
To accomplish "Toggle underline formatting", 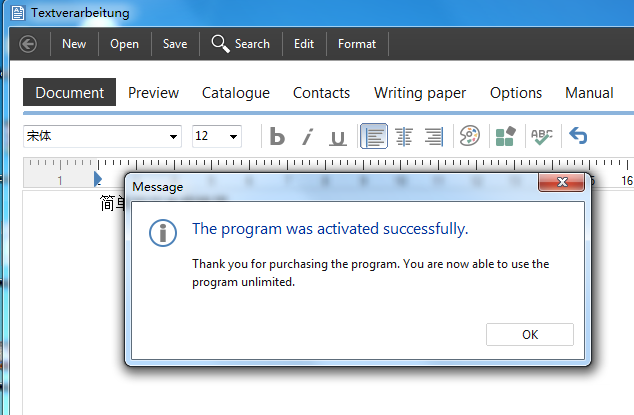I will point(338,137).
